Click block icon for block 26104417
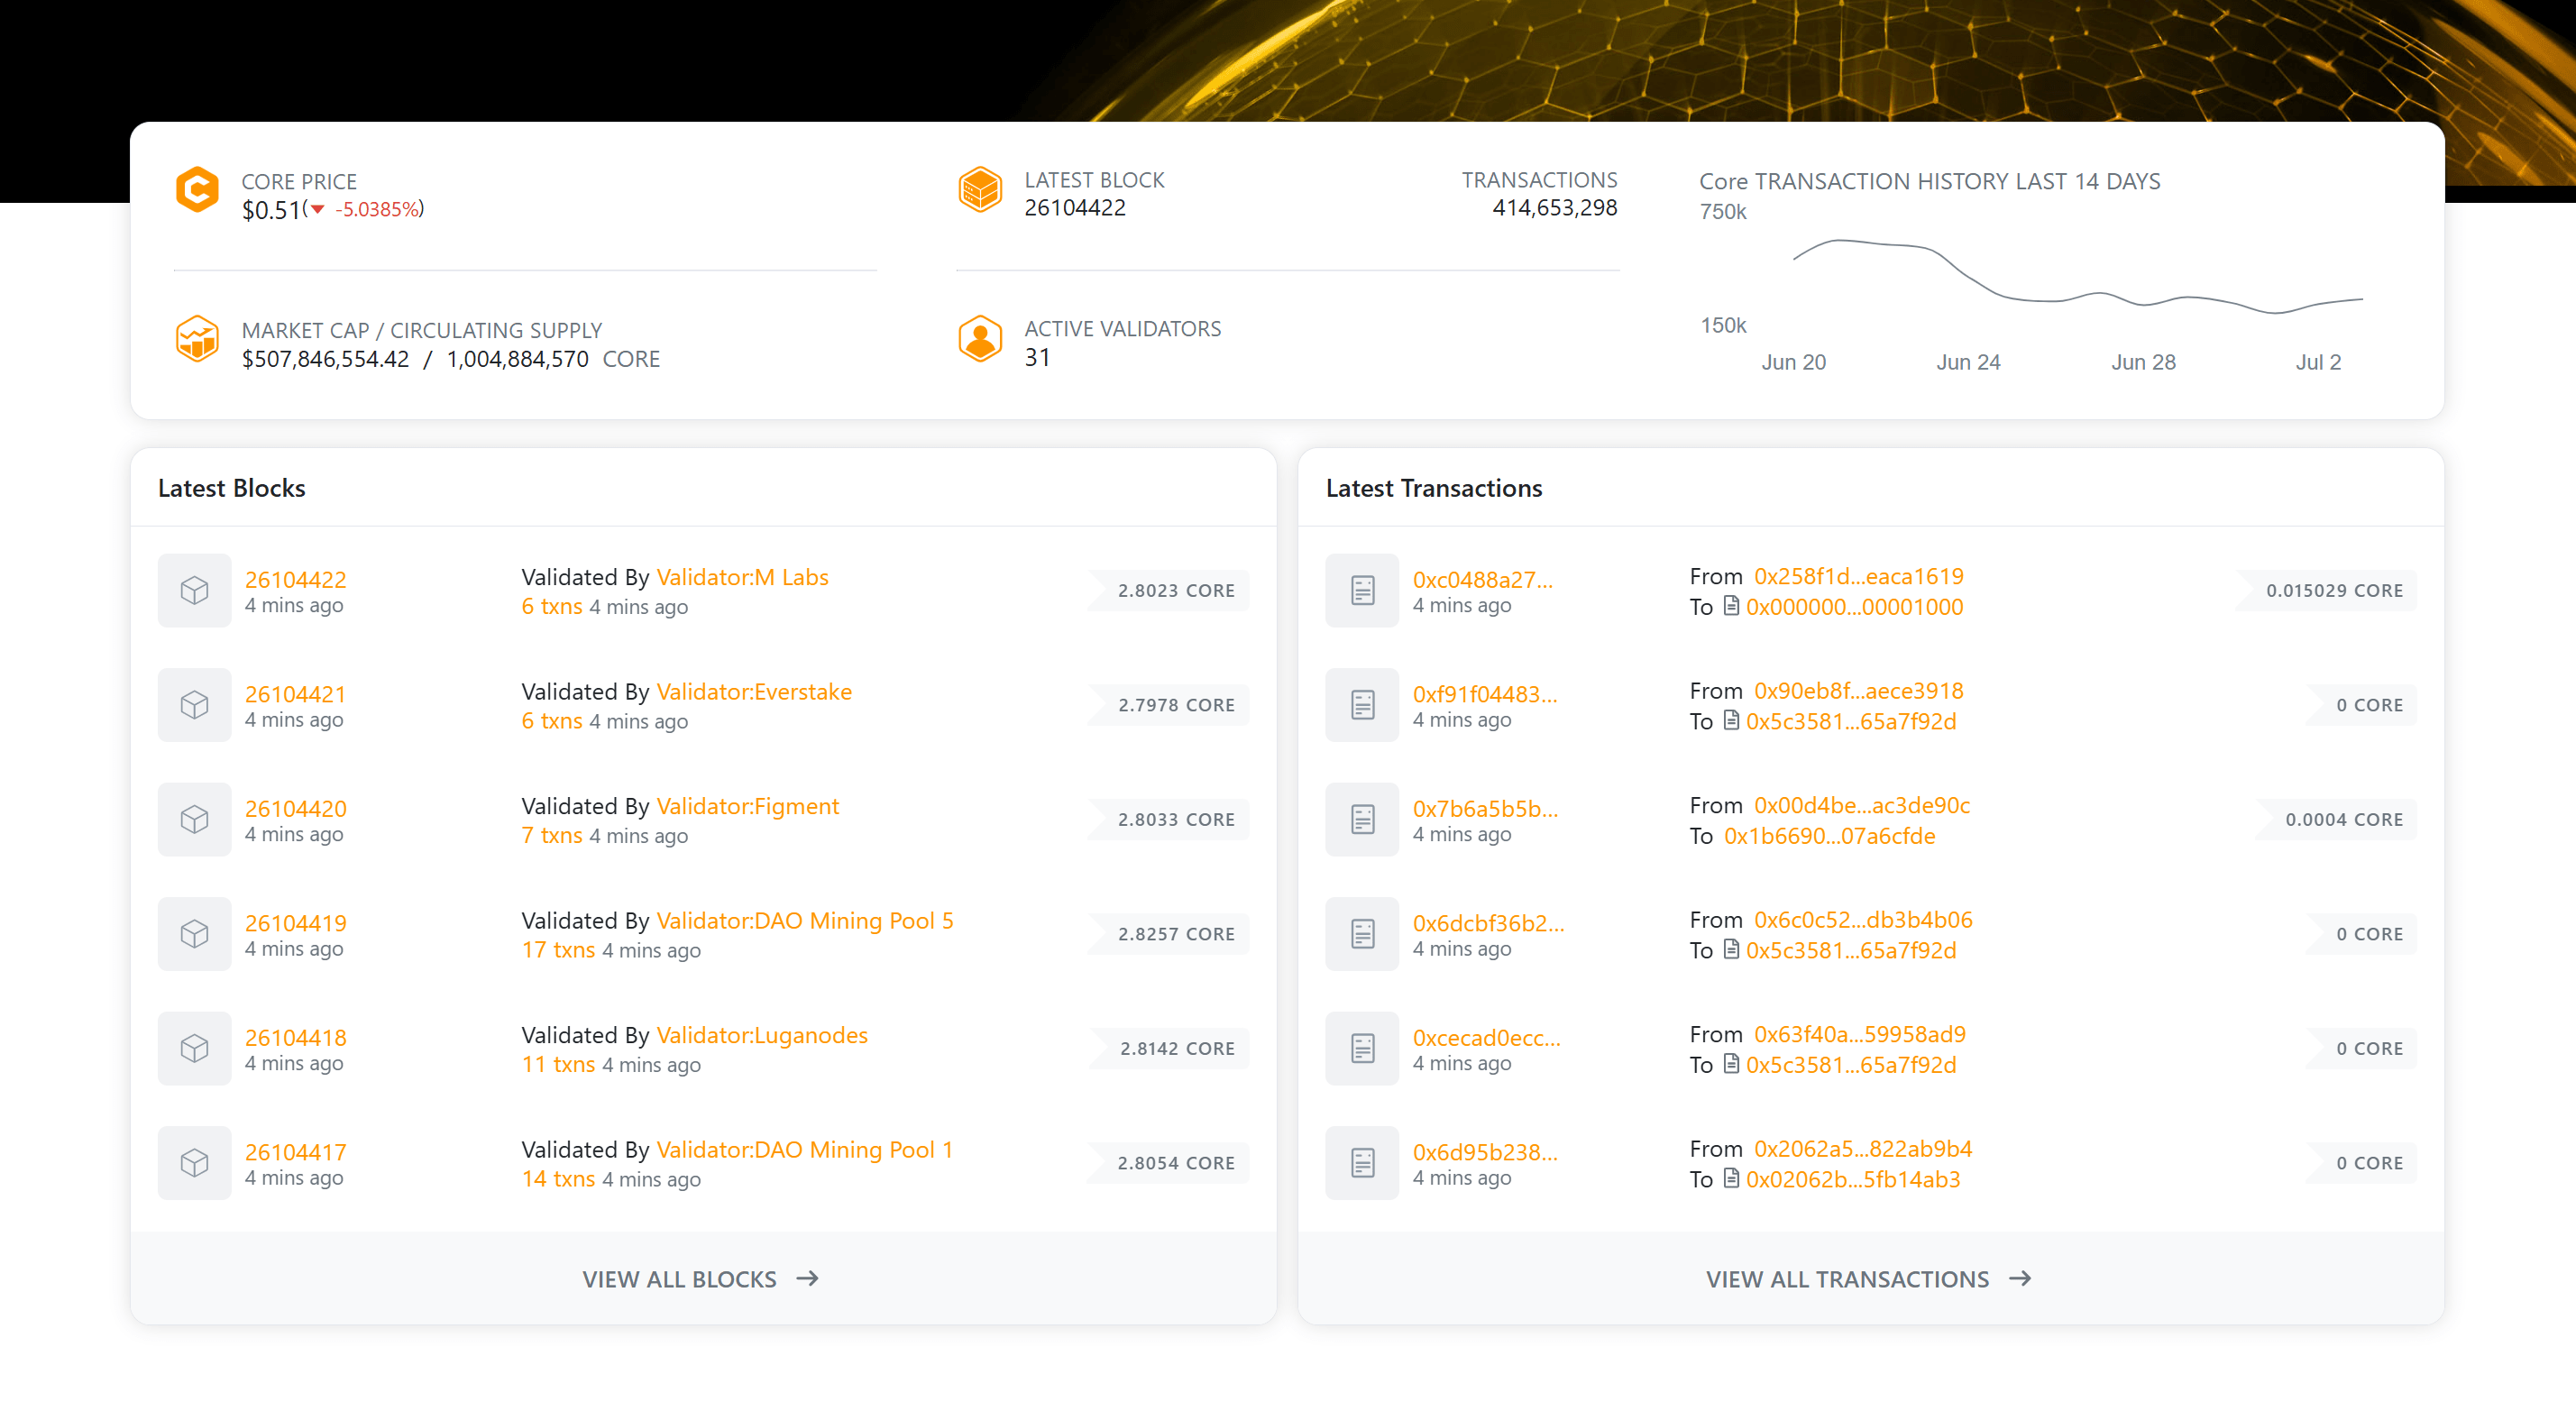2576x1402 pixels. [x=195, y=1163]
